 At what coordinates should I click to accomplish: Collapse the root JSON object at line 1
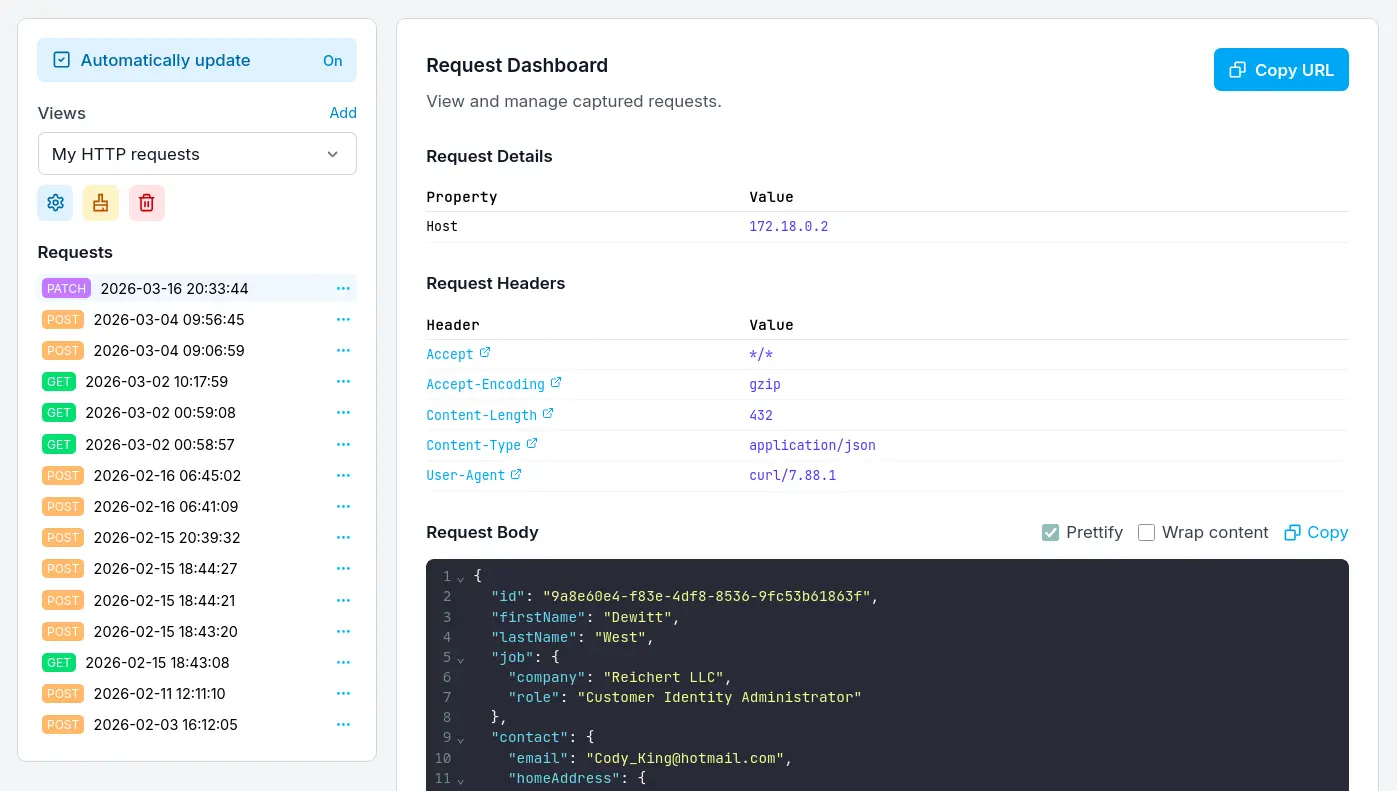point(461,578)
